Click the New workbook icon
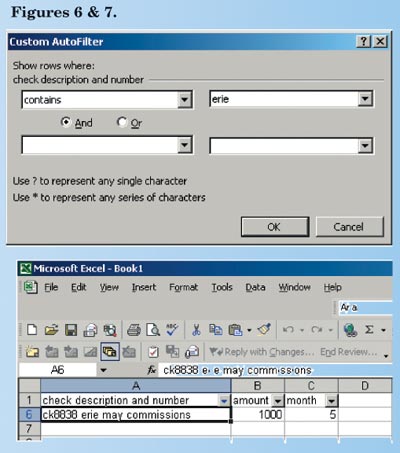The height and width of the screenshot is (453, 400). click(32, 330)
